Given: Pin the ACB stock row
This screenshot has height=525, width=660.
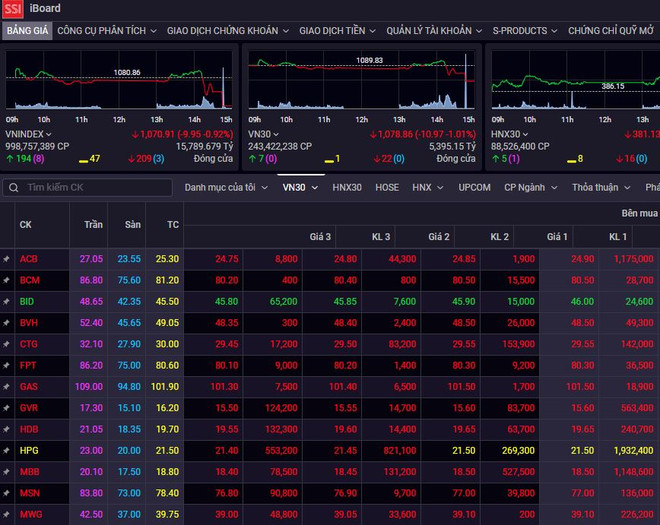Looking at the screenshot, I should (7, 259).
